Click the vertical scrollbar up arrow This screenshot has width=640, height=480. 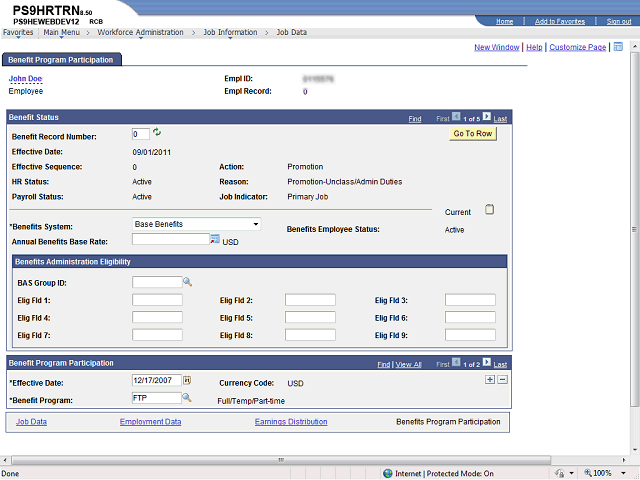pos(634,46)
